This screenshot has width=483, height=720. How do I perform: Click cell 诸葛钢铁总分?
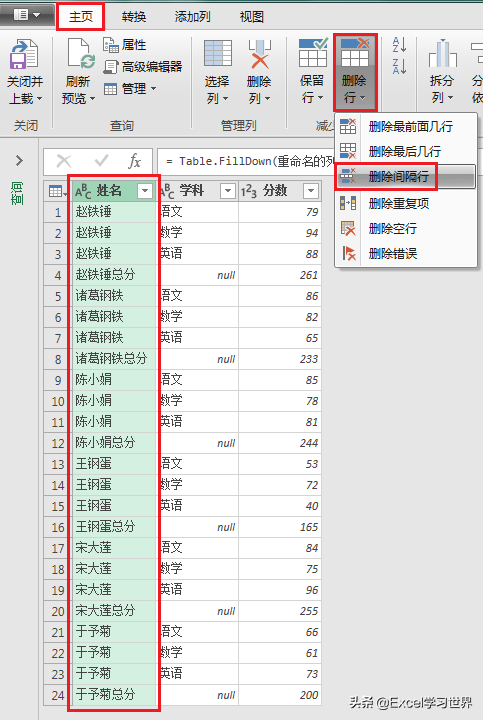[x=115, y=359]
